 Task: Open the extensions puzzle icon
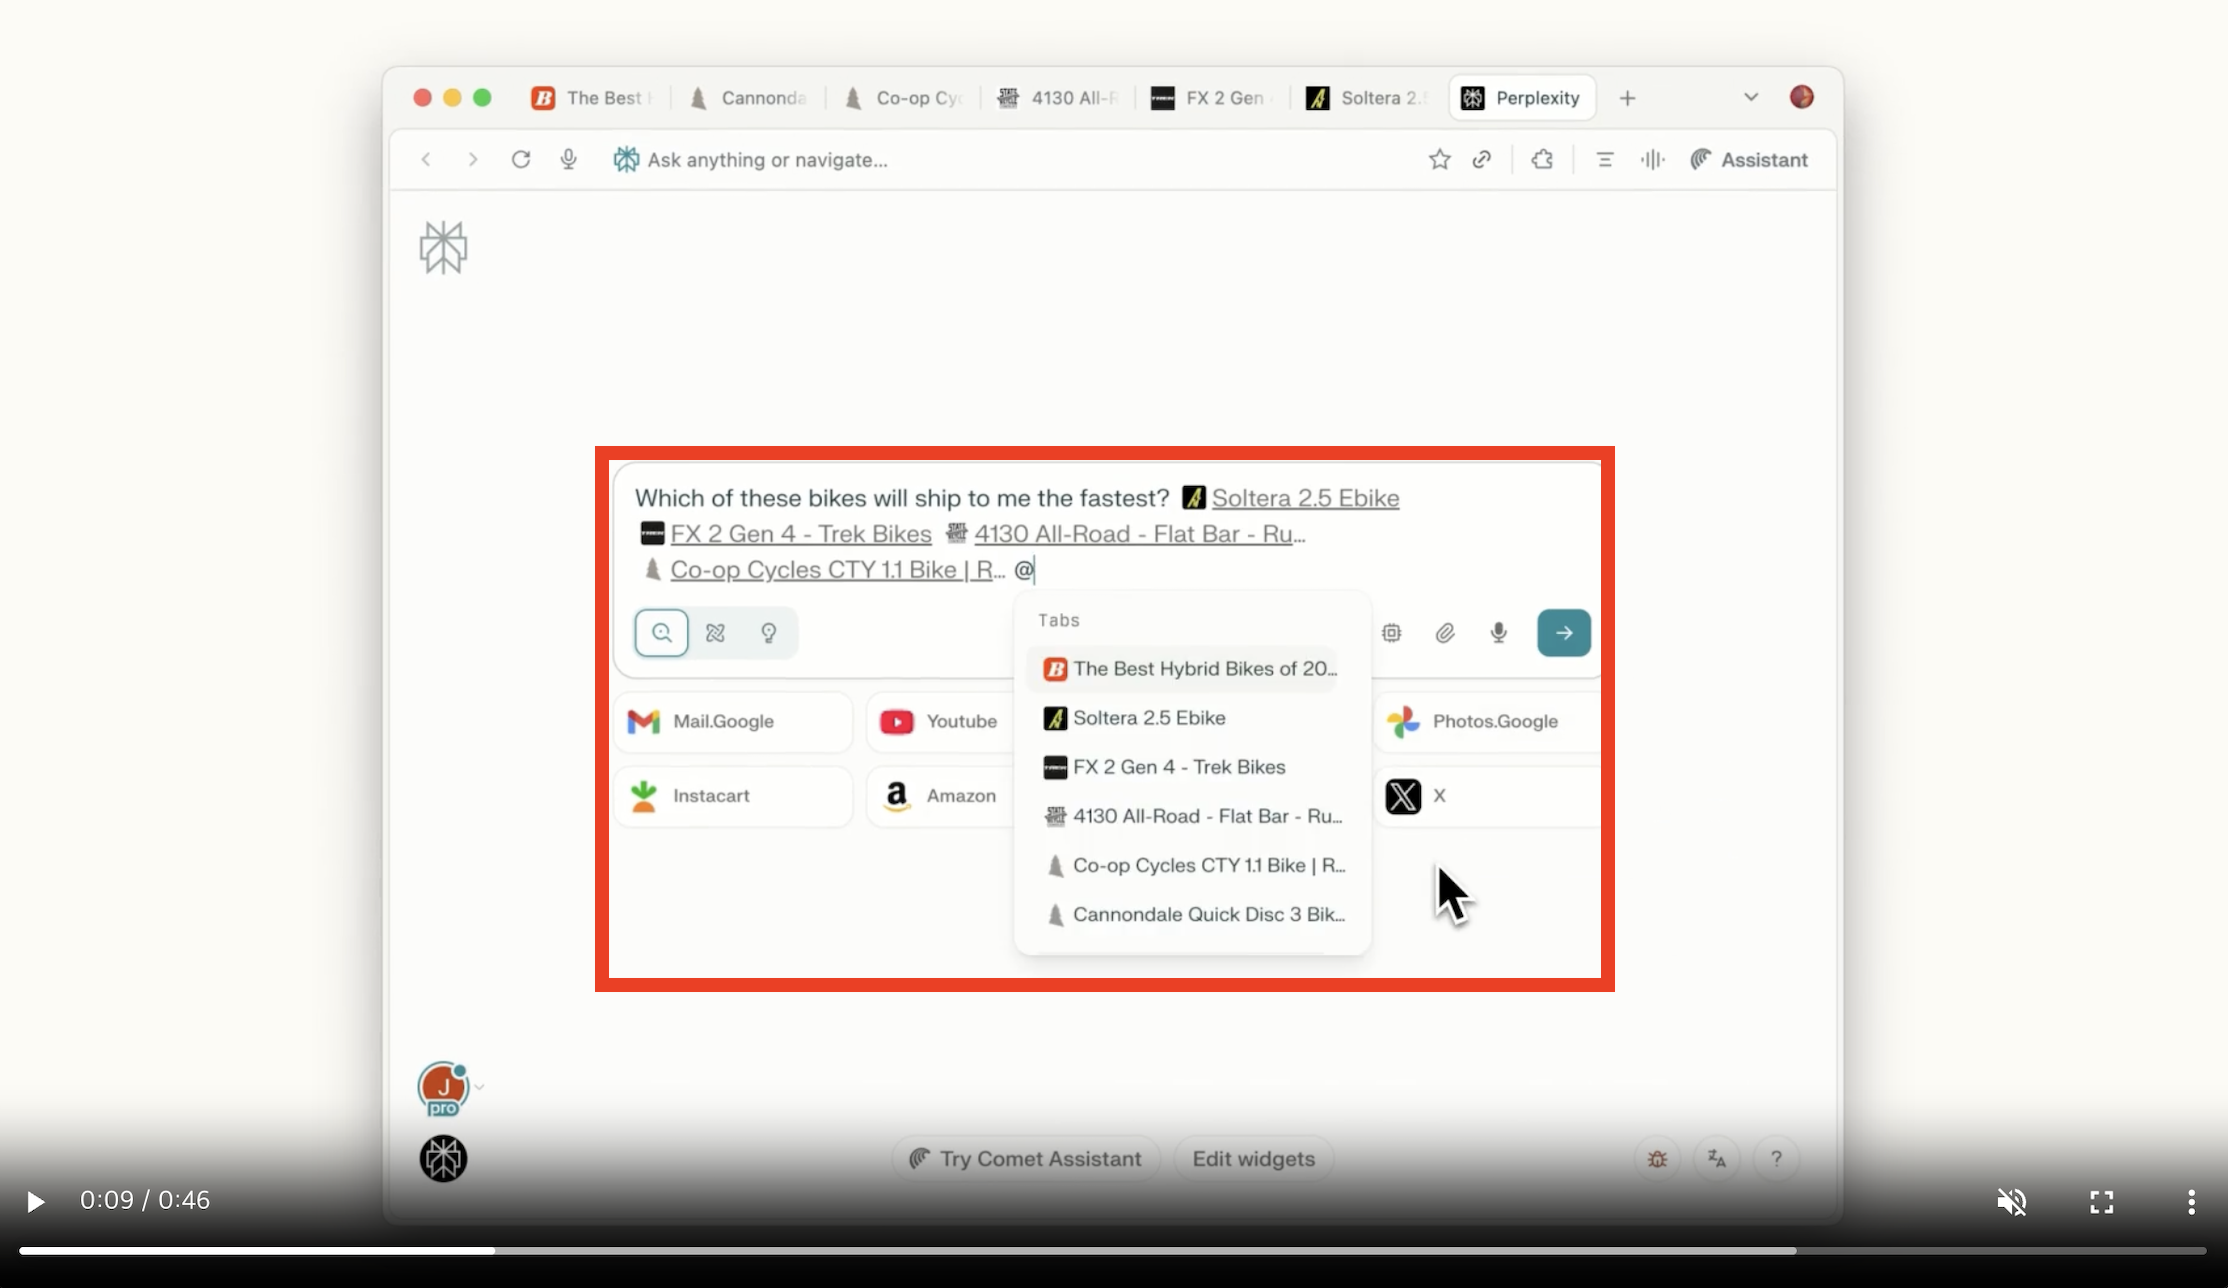1542,160
